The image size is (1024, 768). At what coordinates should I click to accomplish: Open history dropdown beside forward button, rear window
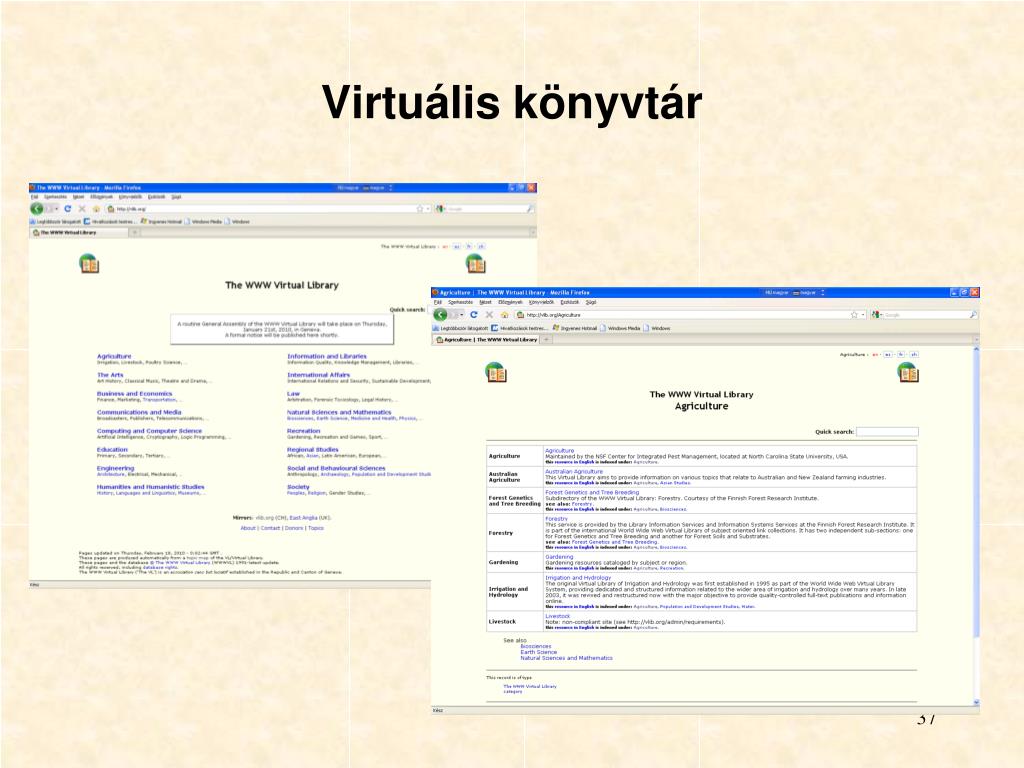click(x=57, y=208)
